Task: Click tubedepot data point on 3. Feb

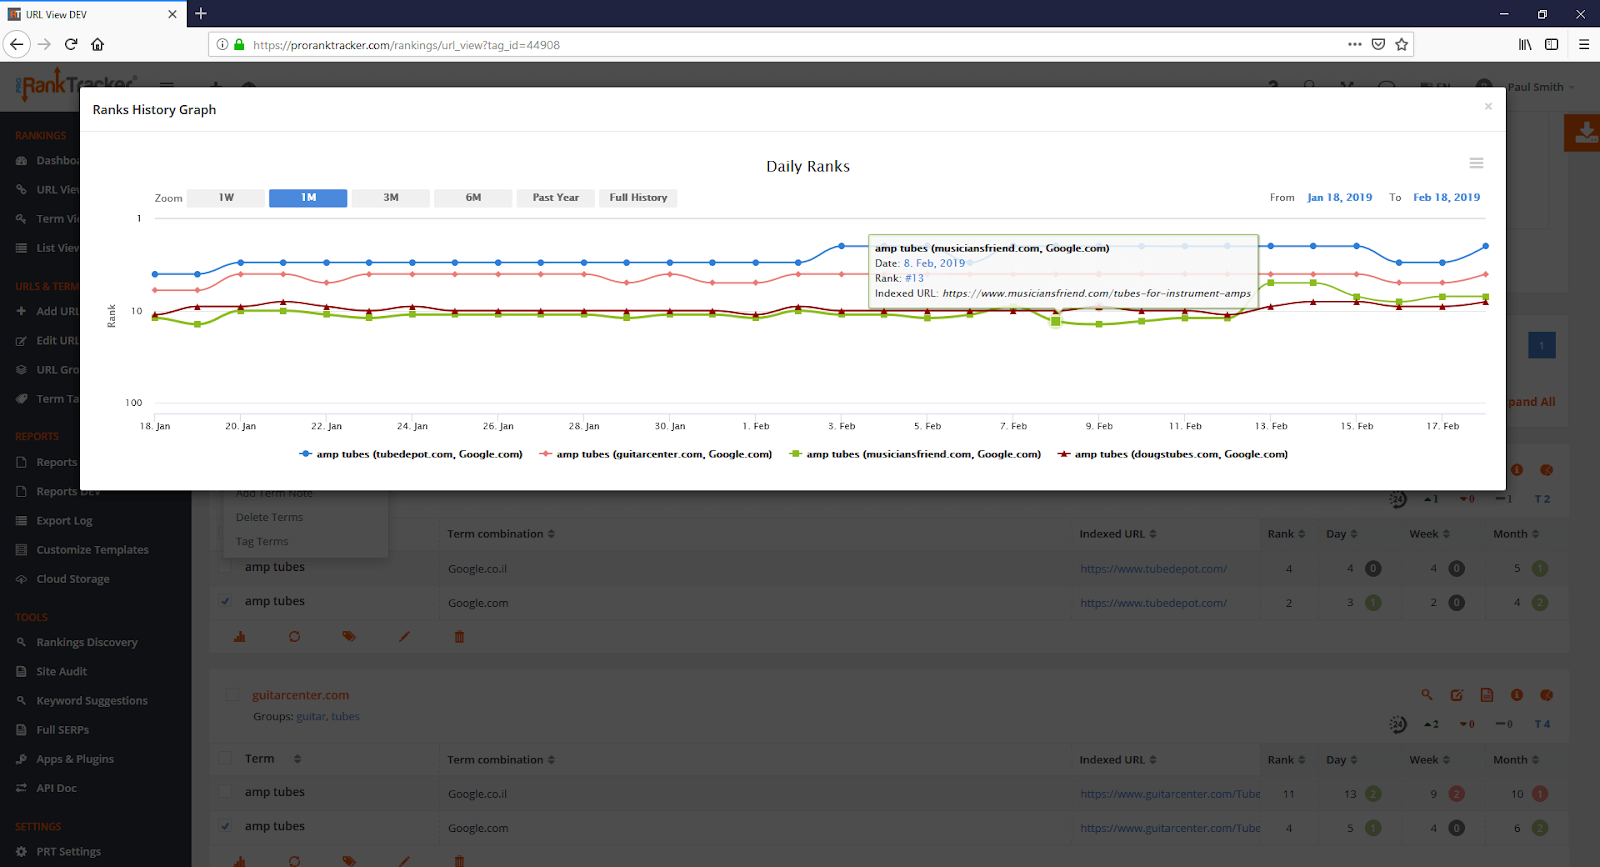Action: (841, 246)
